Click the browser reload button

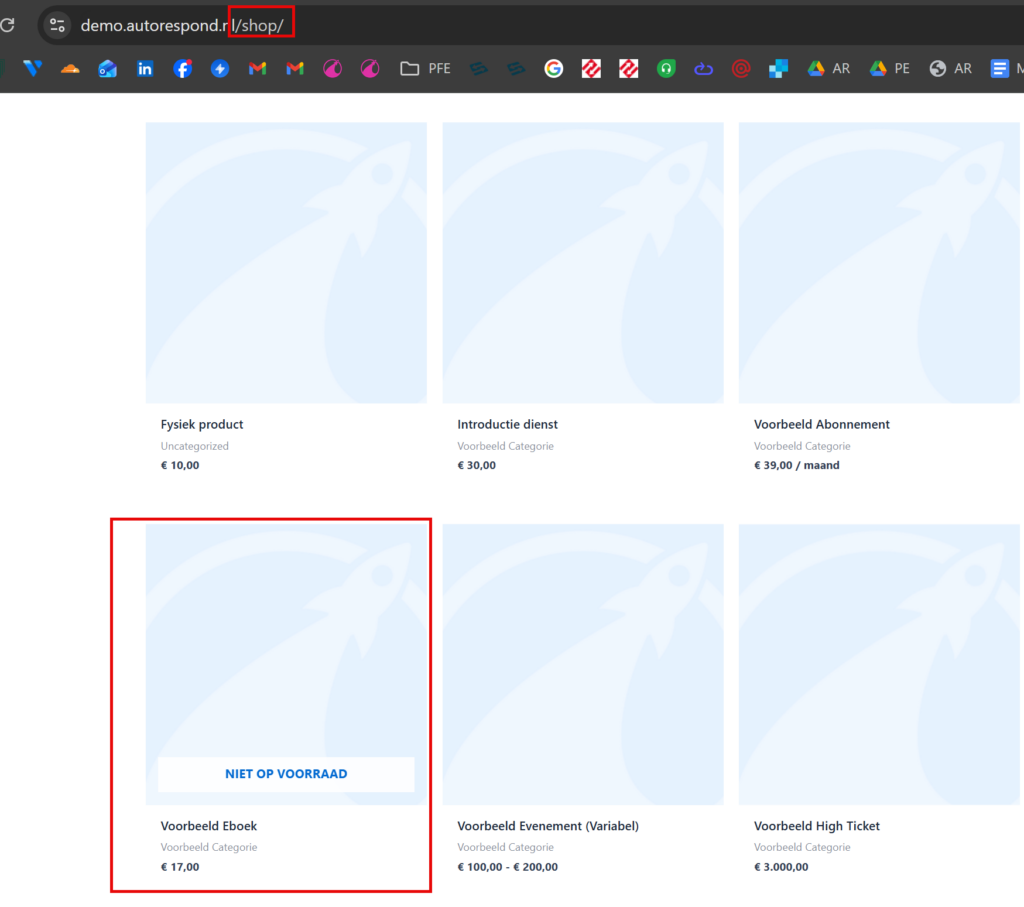click(7, 25)
